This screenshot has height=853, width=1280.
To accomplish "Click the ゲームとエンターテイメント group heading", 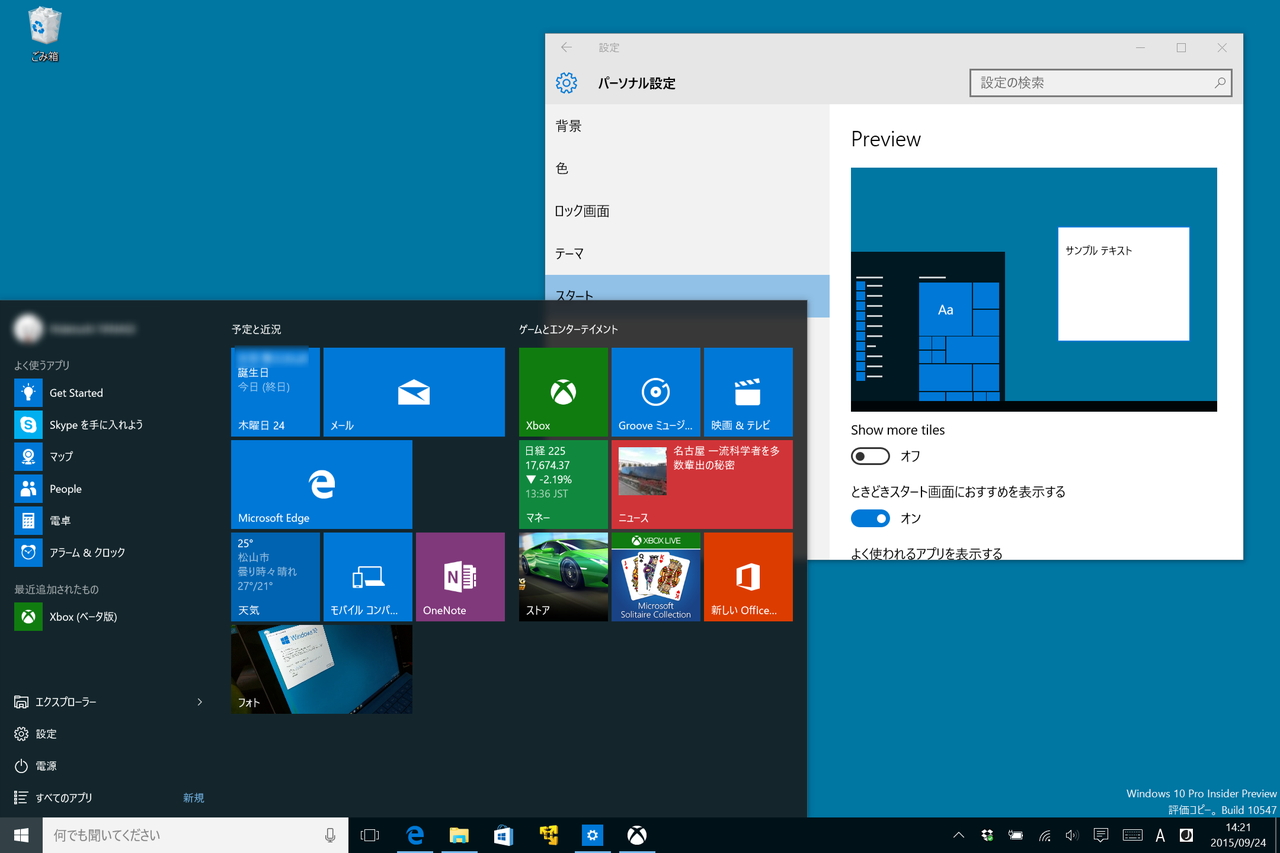I will (569, 329).
